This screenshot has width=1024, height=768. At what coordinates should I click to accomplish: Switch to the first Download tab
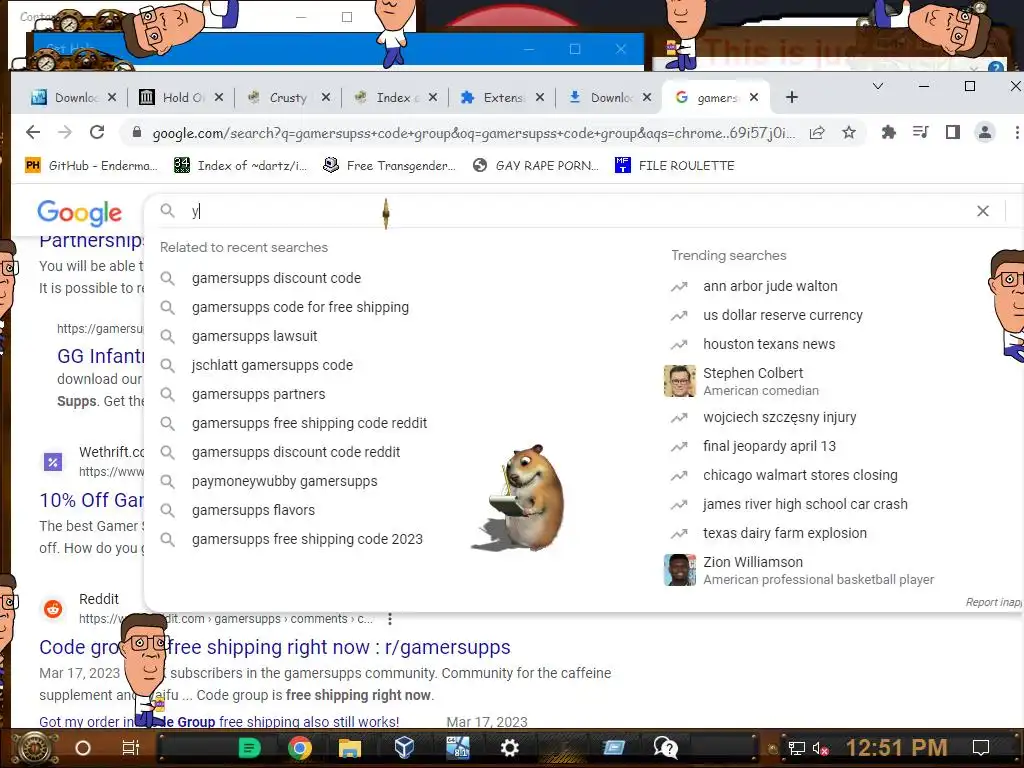pos(74,97)
